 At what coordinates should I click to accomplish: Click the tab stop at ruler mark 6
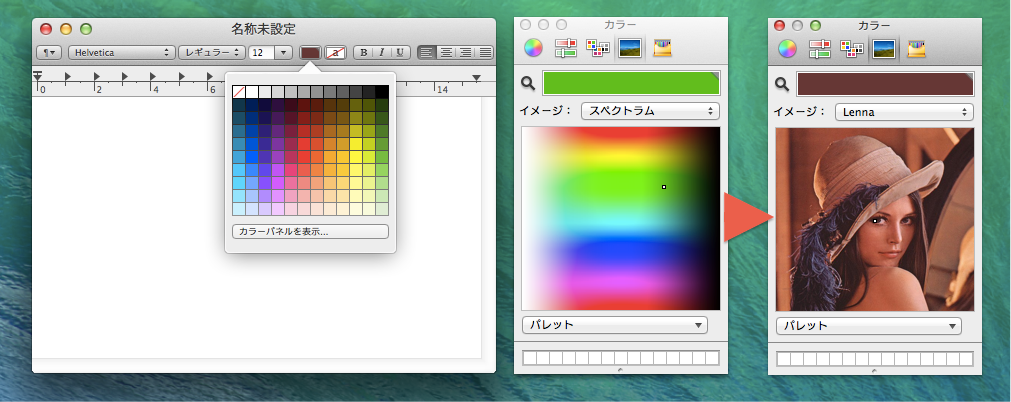pyautogui.click(x=210, y=77)
